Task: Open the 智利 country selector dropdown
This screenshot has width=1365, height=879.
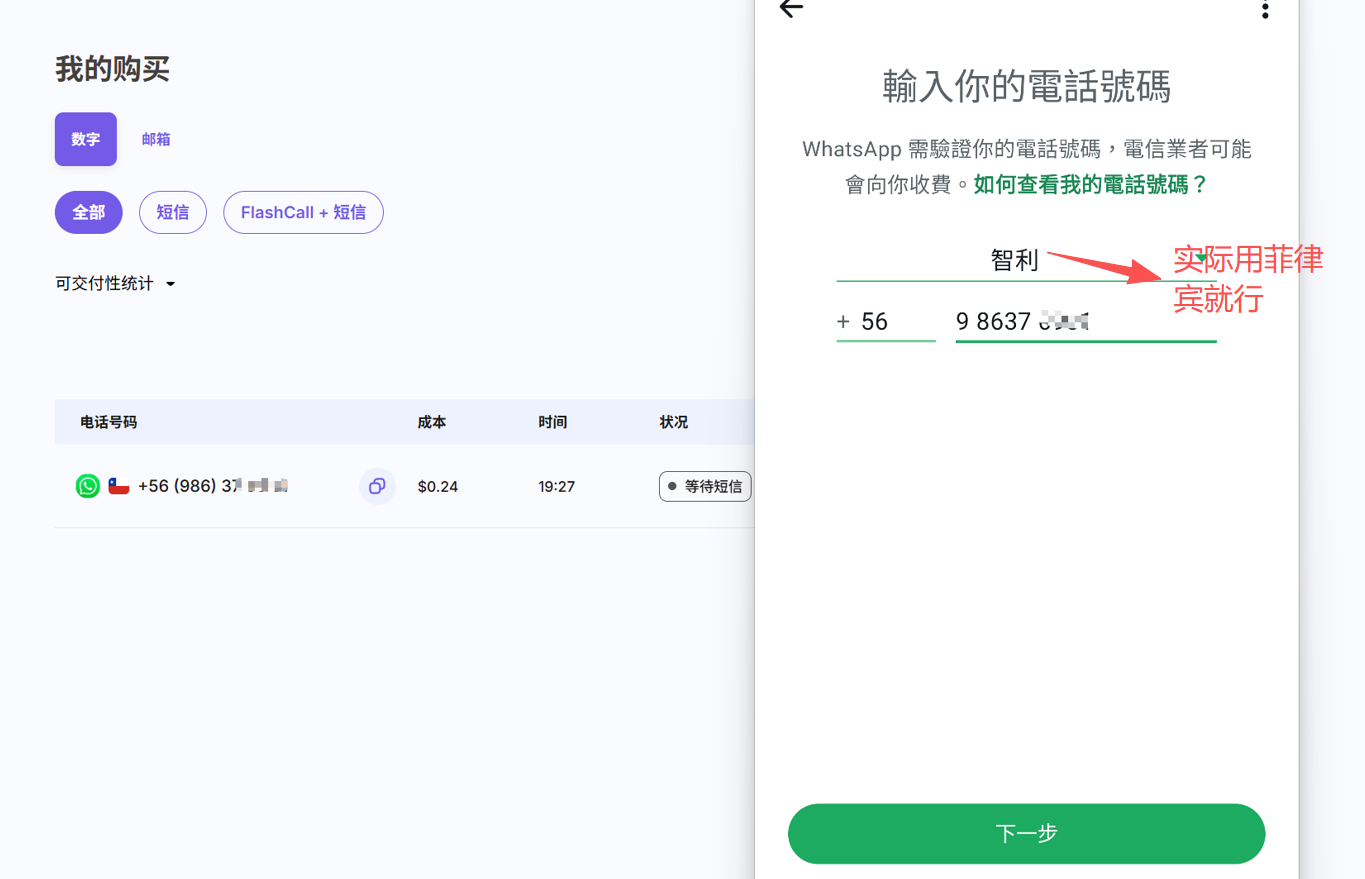Action: (1026, 261)
